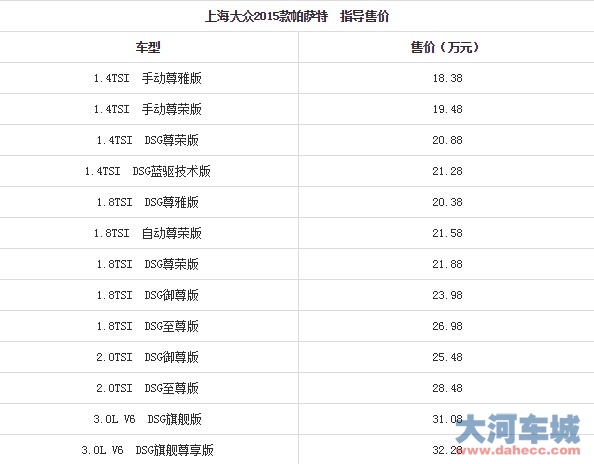This screenshot has width=594, height=464.
Task: Click the 18.38 price cell
Action: pos(447,78)
